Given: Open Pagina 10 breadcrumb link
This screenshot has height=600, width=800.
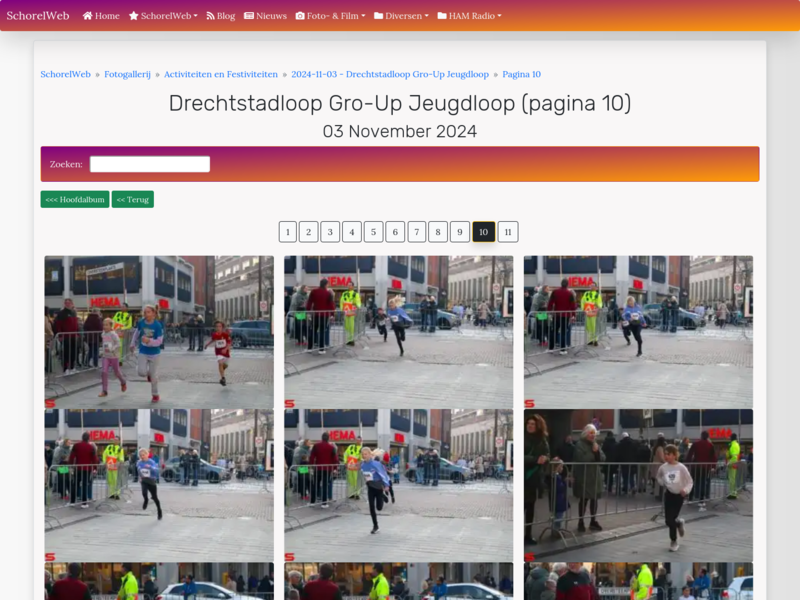Looking at the screenshot, I should click(521, 74).
